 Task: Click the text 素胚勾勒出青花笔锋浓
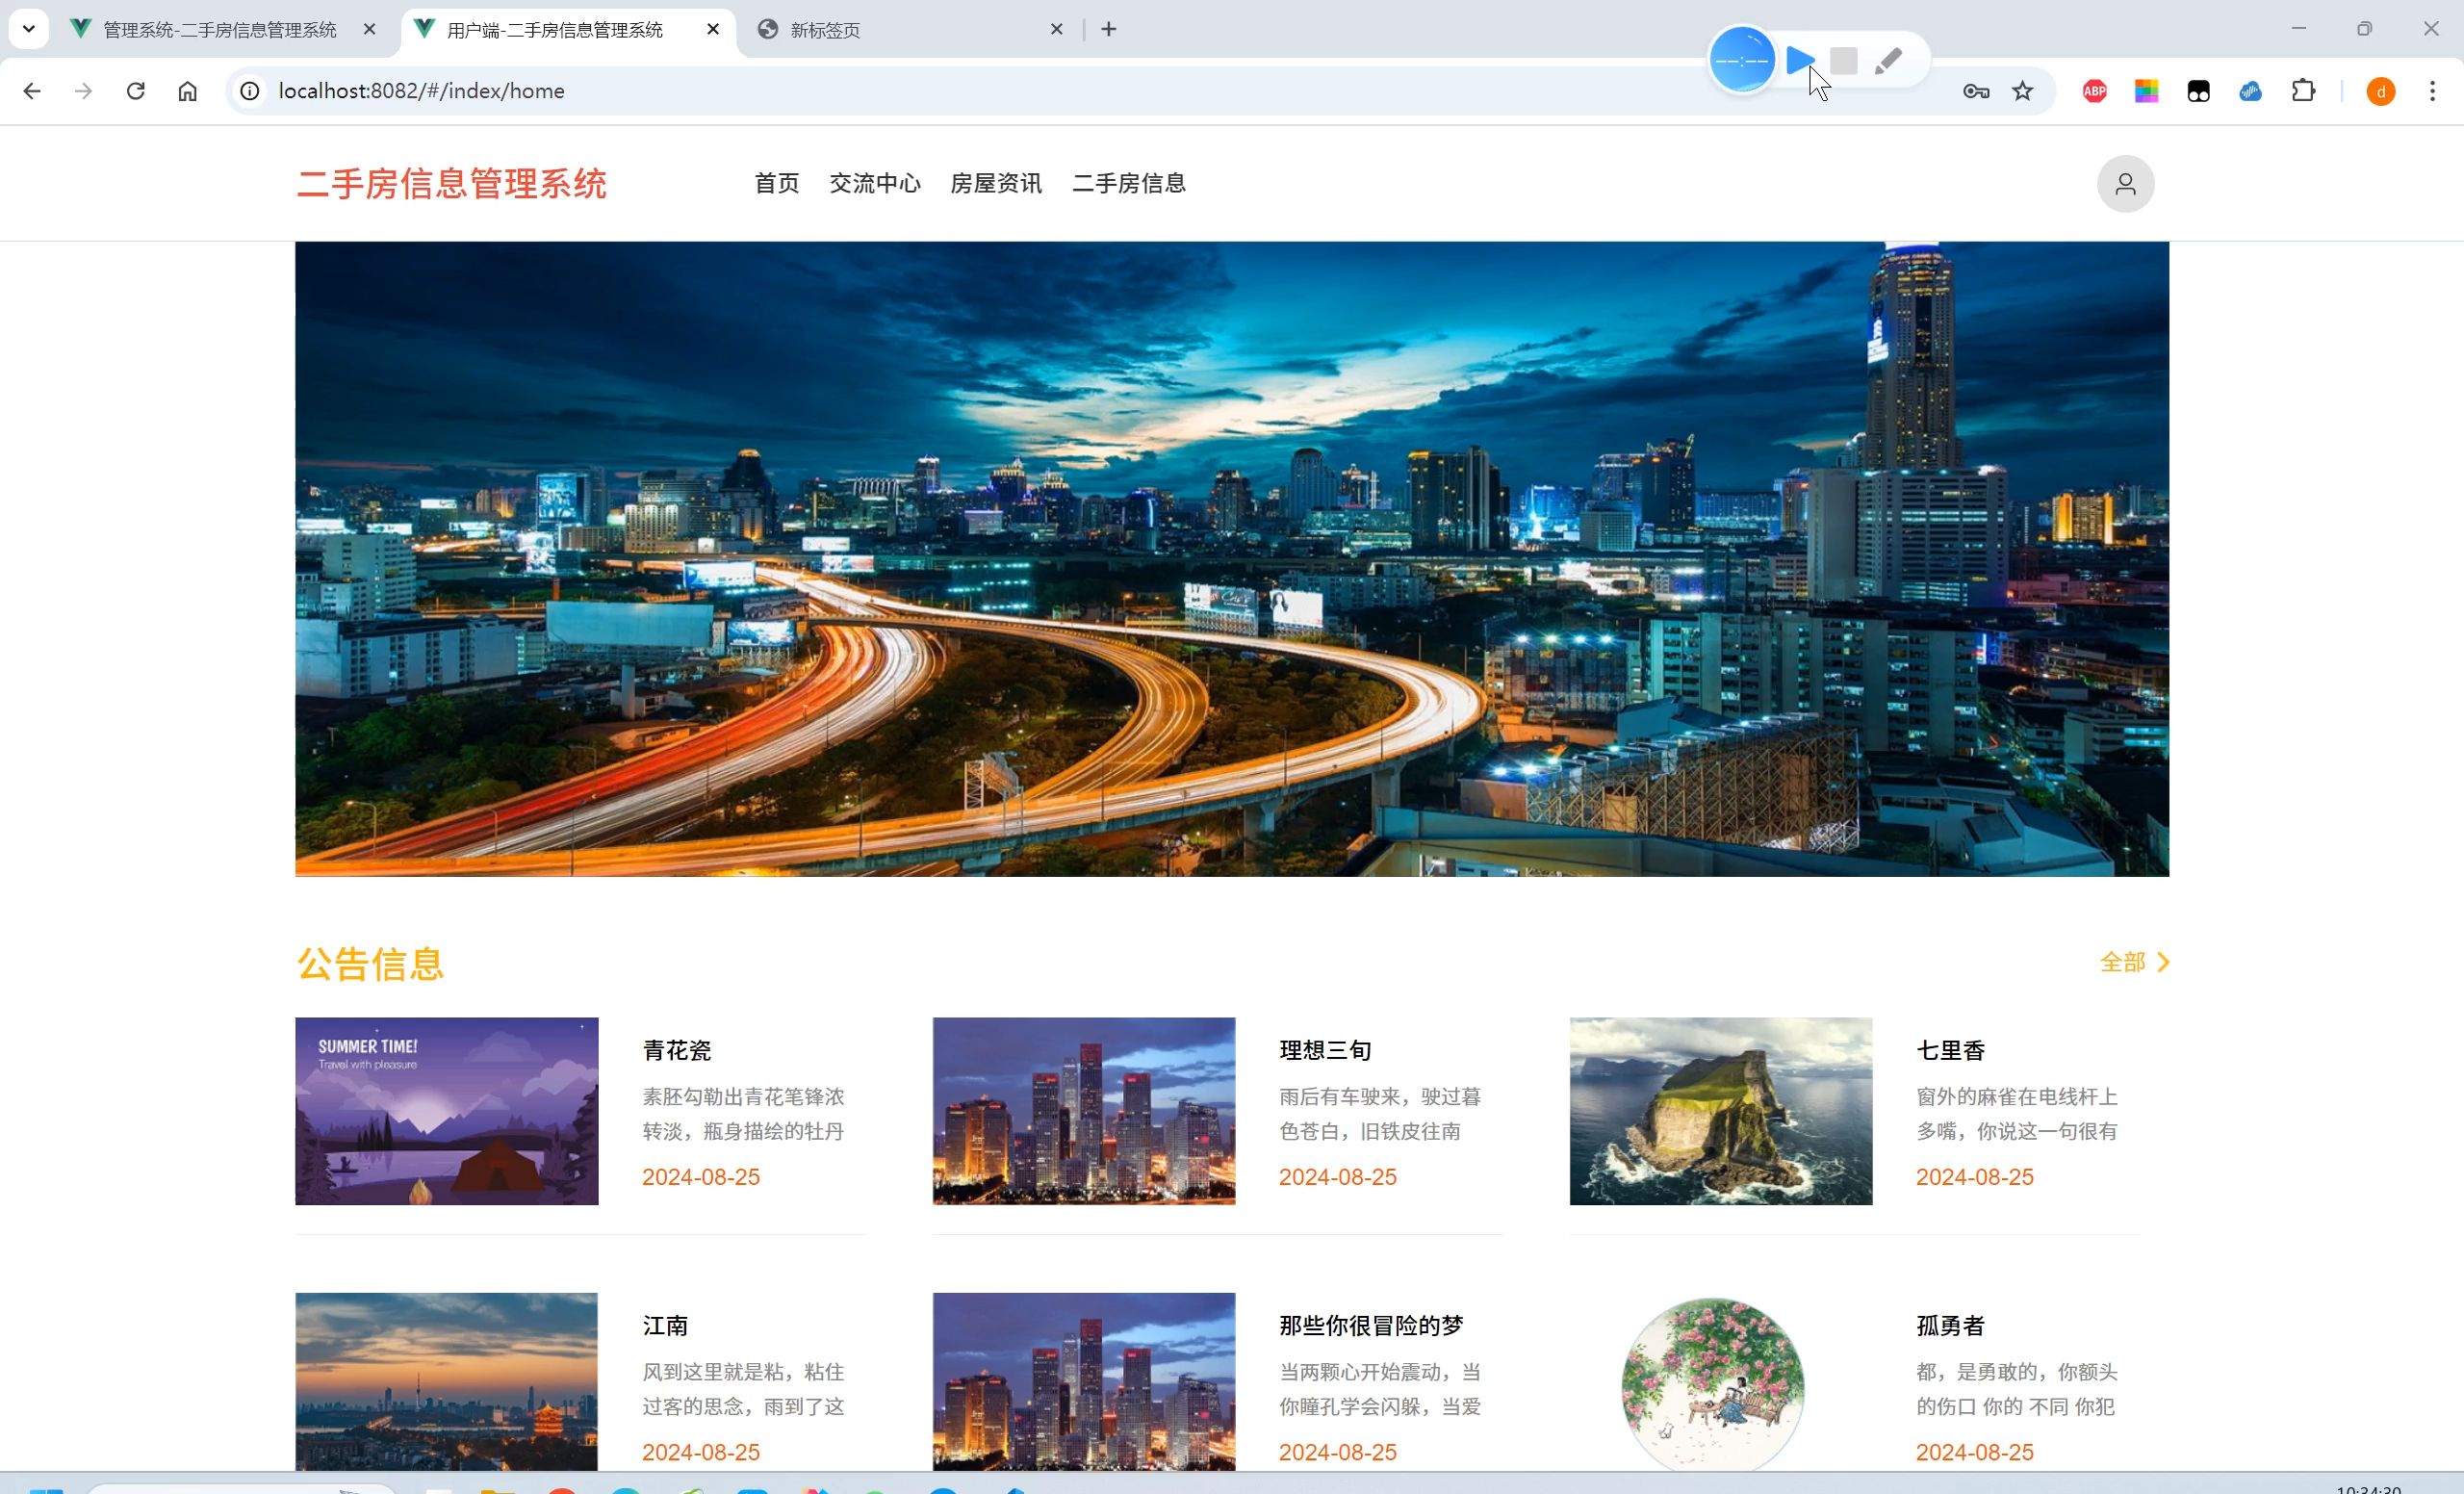point(743,1097)
